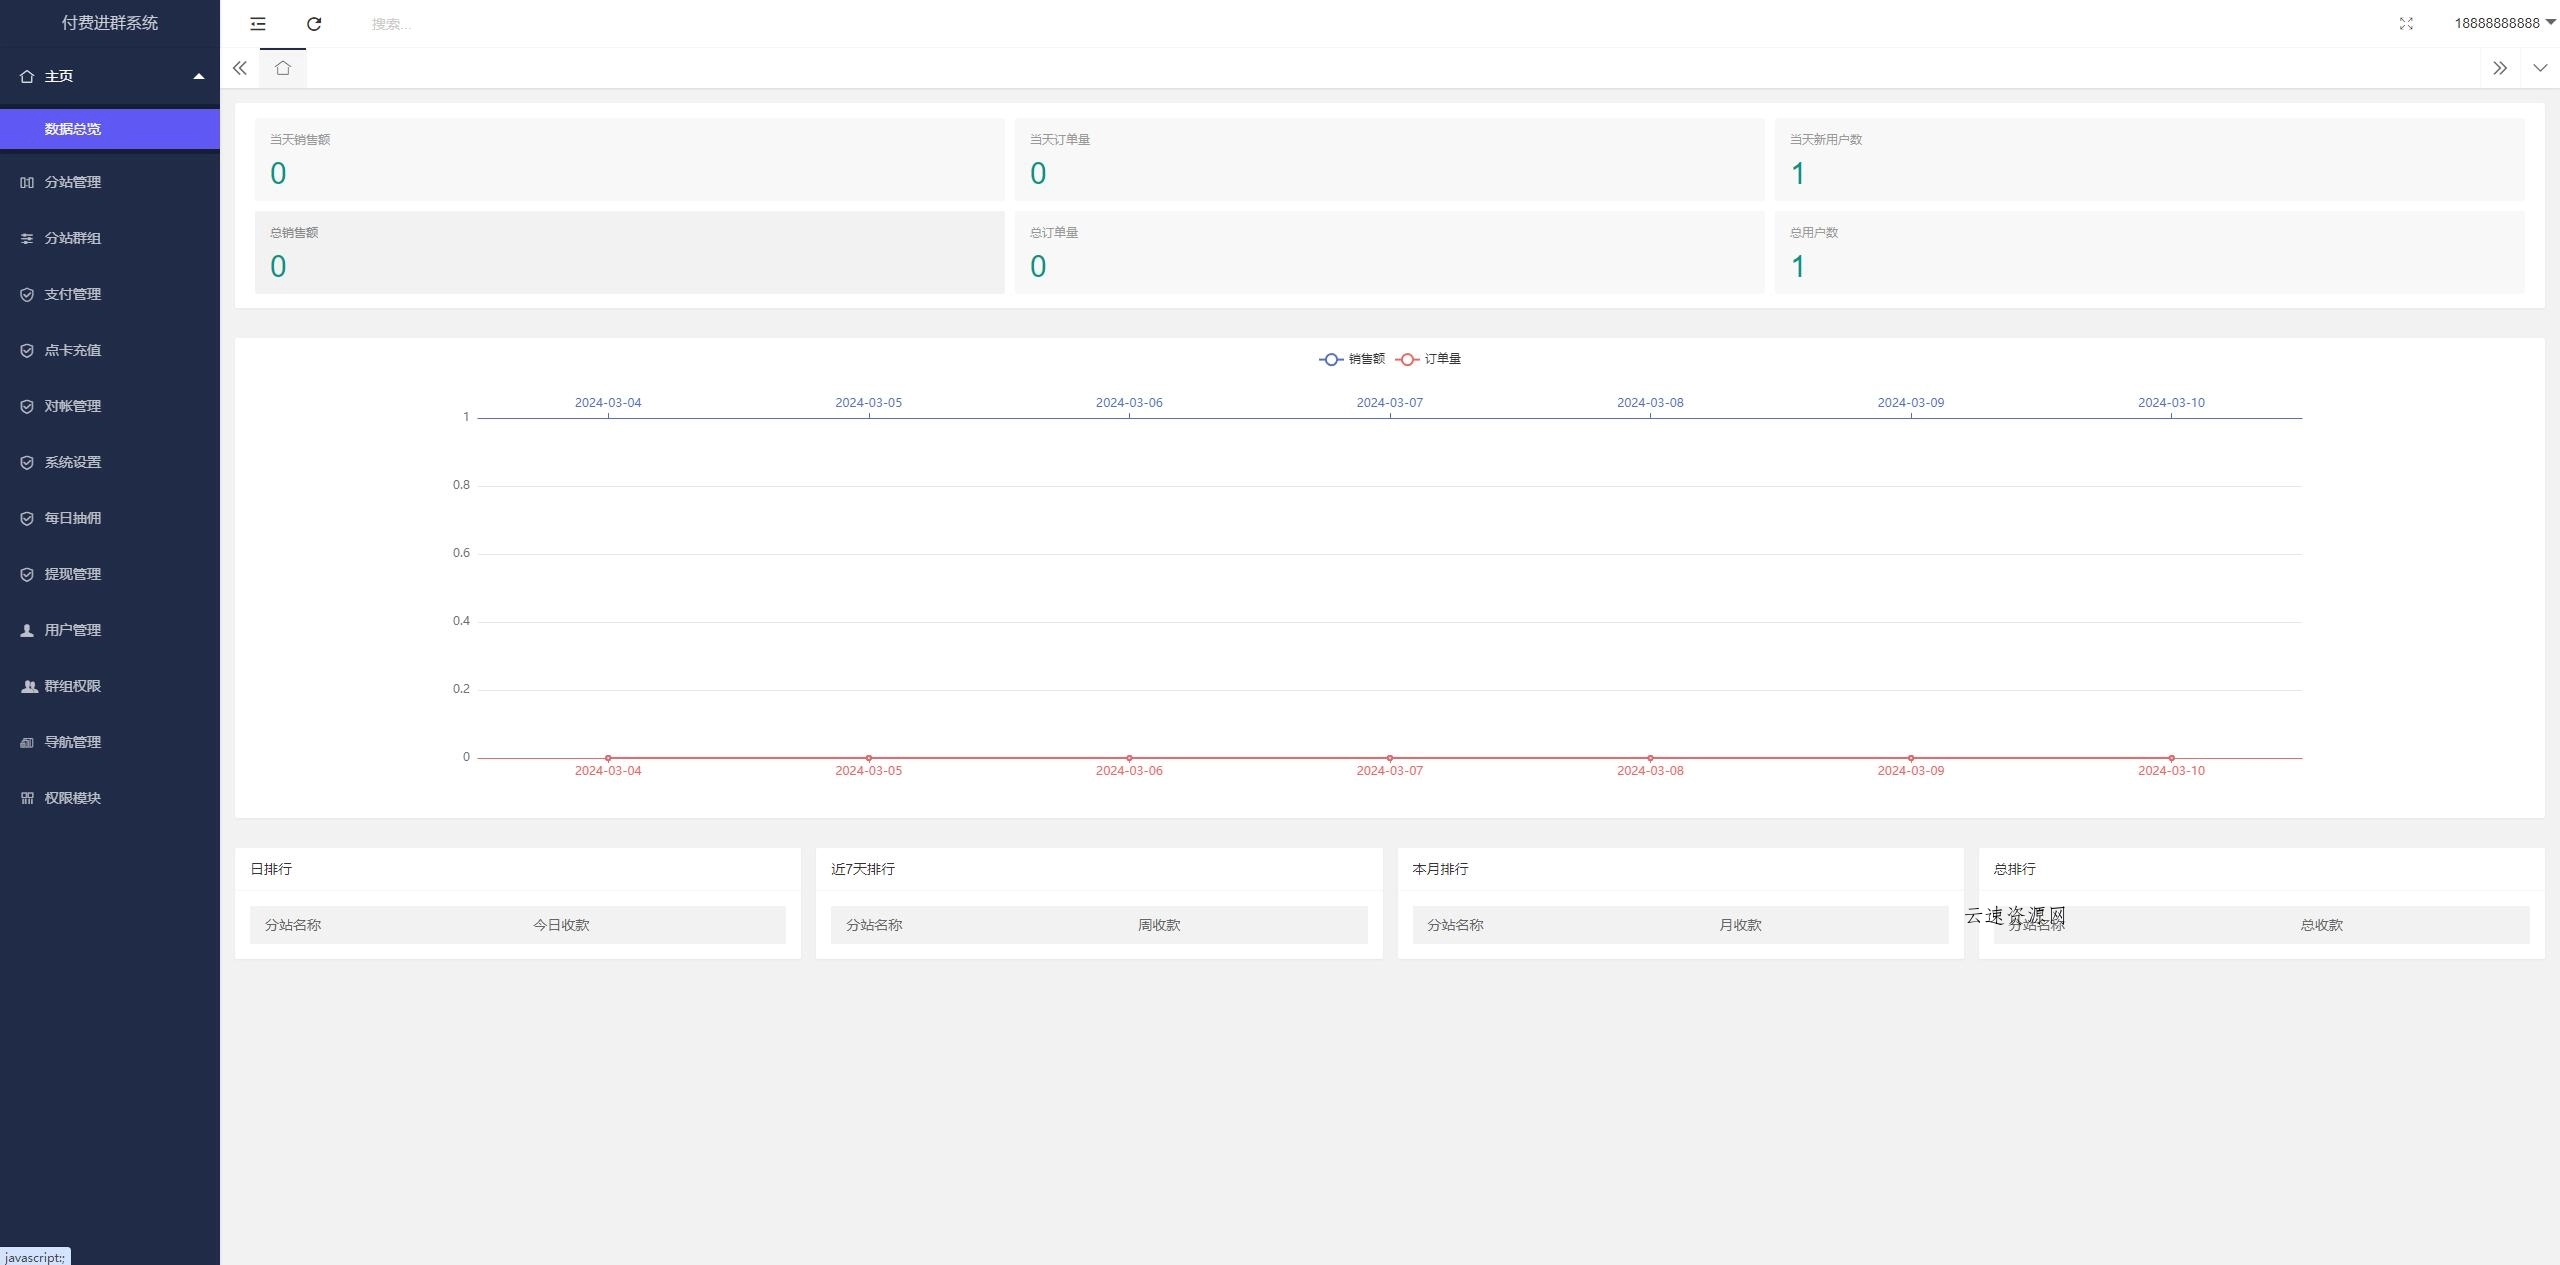
Task: Open 系统设置 in the sidebar
Action: [x=72, y=462]
